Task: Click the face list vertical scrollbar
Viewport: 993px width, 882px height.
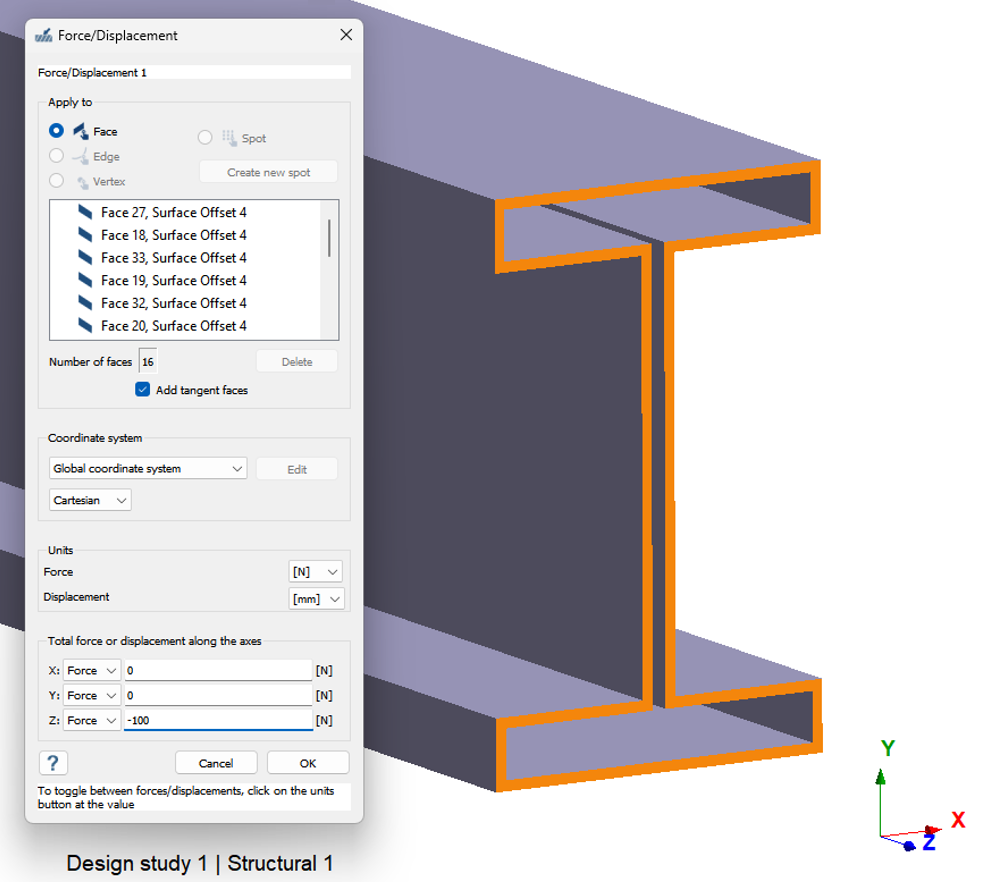Action: point(329,240)
